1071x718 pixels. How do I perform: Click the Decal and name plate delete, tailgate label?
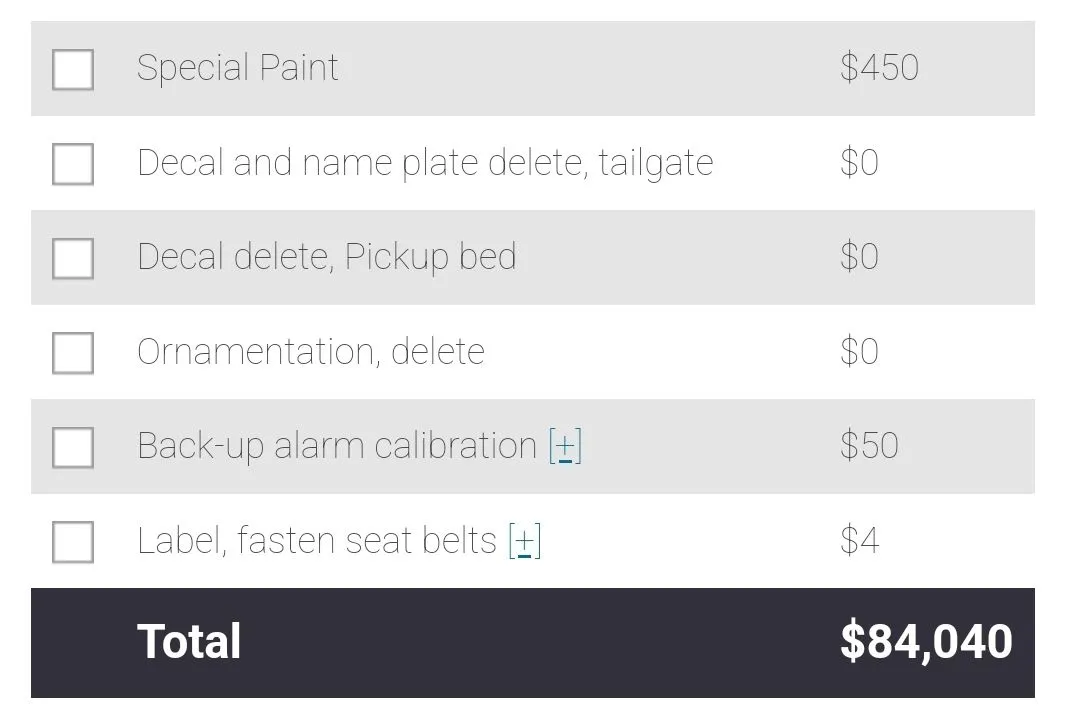pos(425,163)
